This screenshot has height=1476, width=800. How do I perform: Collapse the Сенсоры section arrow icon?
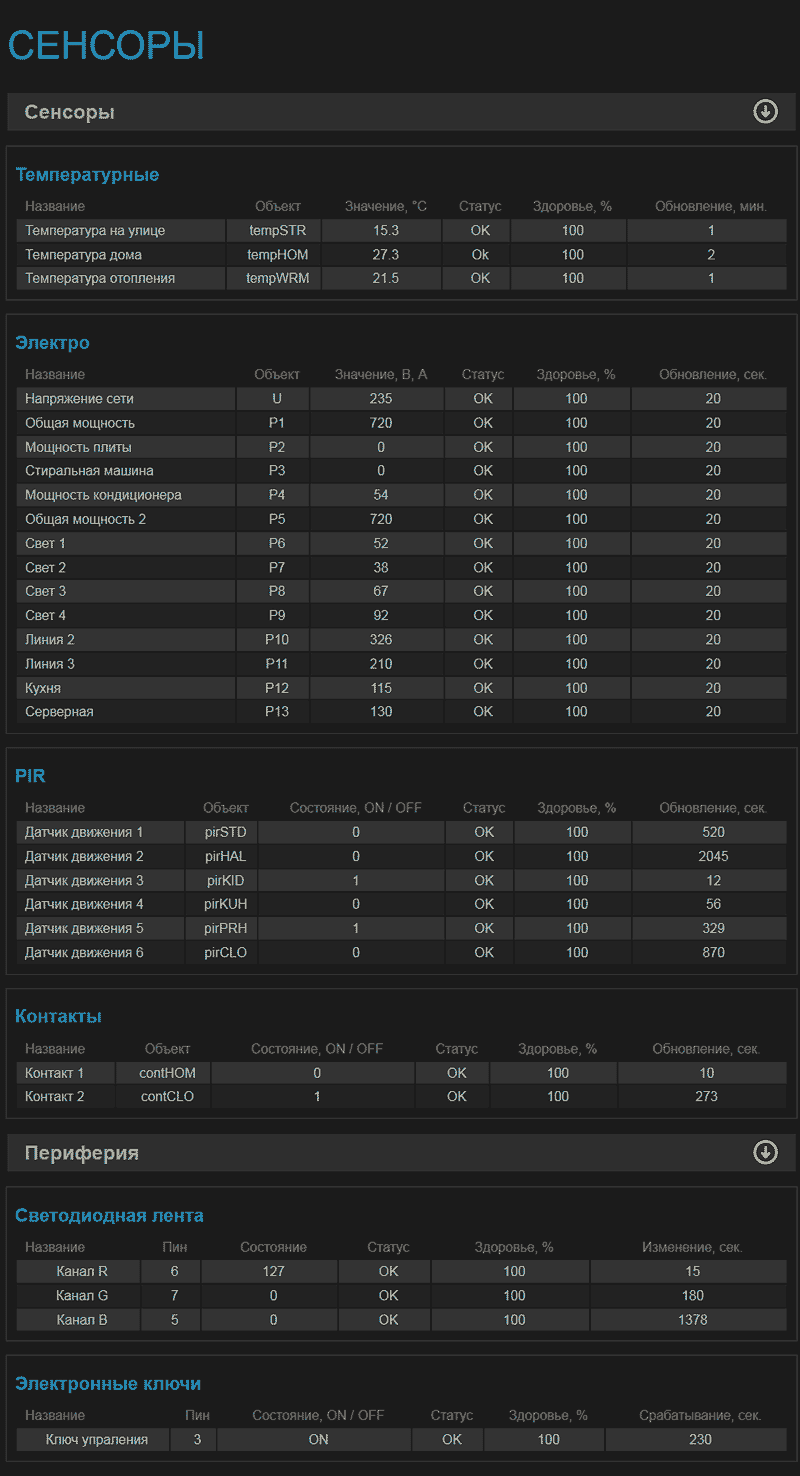765,111
